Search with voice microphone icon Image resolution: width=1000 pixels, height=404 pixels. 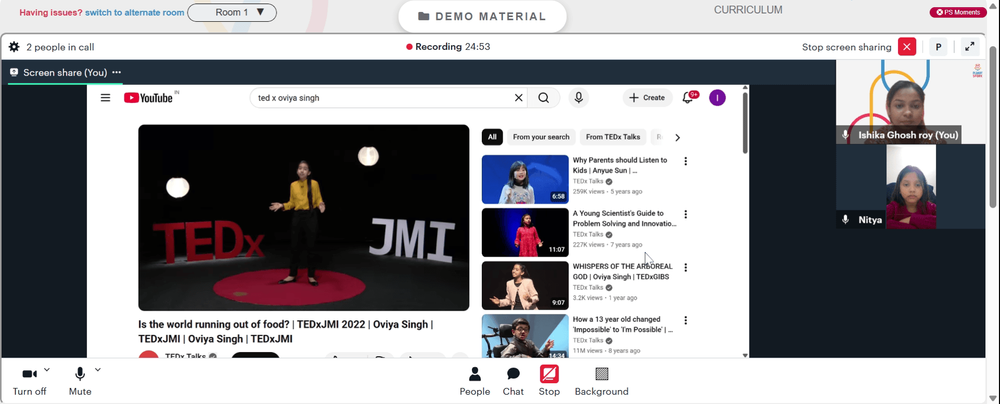point(578,98)
